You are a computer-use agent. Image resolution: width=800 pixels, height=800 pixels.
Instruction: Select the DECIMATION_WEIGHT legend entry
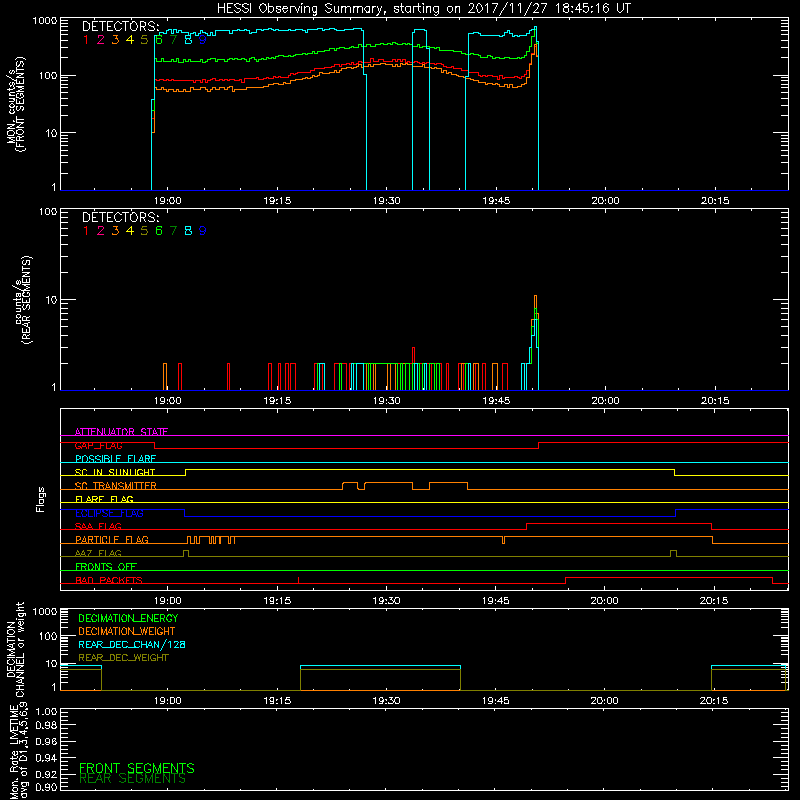coord(127,632)
